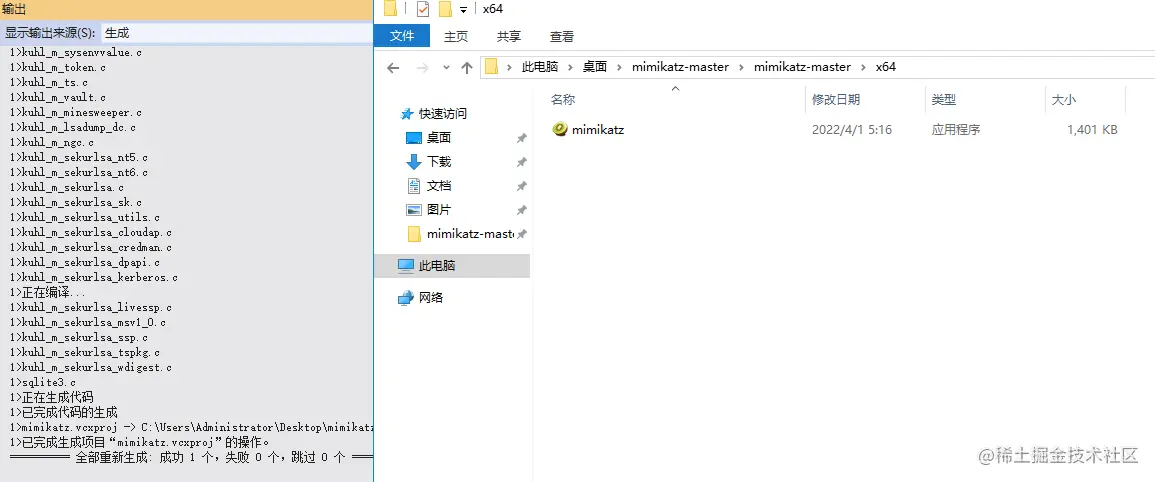Select 快速访问 in navigation pane

tap(443, 114)
